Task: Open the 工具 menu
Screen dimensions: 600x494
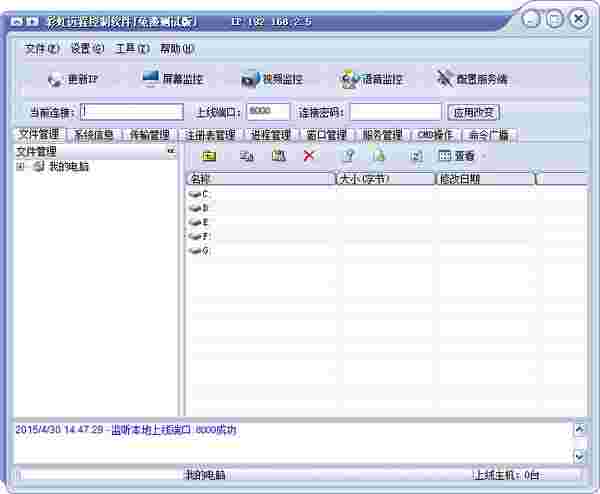Action: click(132, 49)
